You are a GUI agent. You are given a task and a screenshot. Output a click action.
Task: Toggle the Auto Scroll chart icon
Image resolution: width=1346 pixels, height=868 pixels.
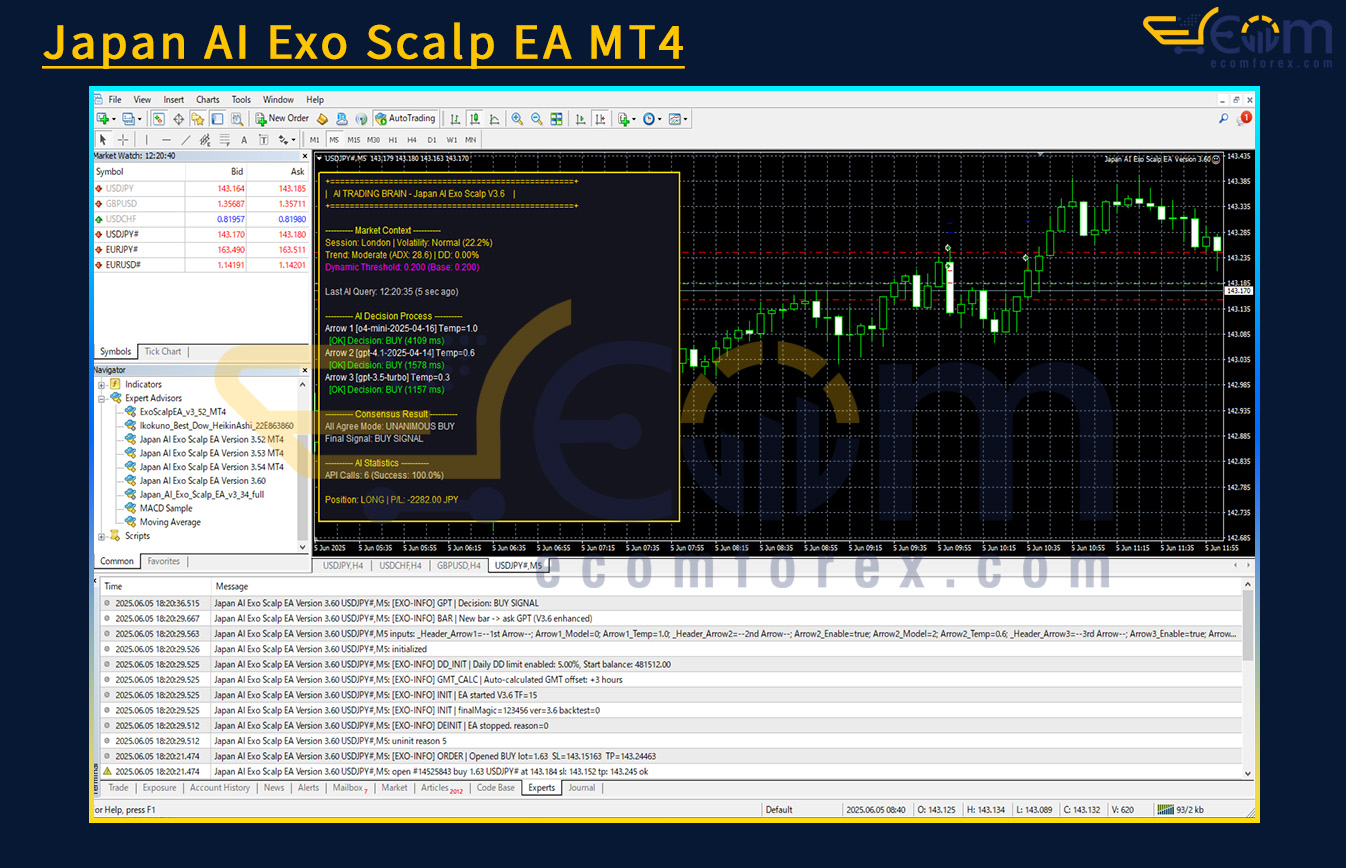tap(580, 118)
